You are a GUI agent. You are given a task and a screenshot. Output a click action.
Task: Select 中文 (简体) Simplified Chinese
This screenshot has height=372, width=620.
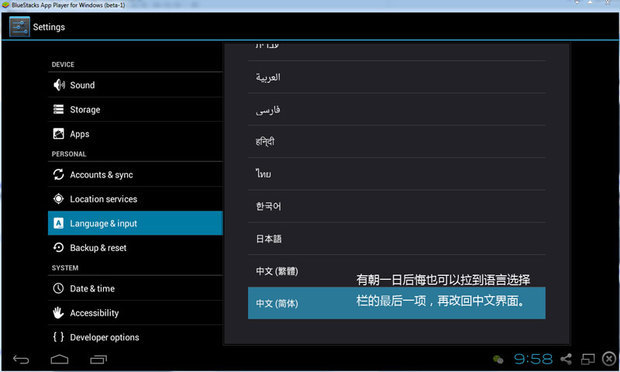pos(397,303)
